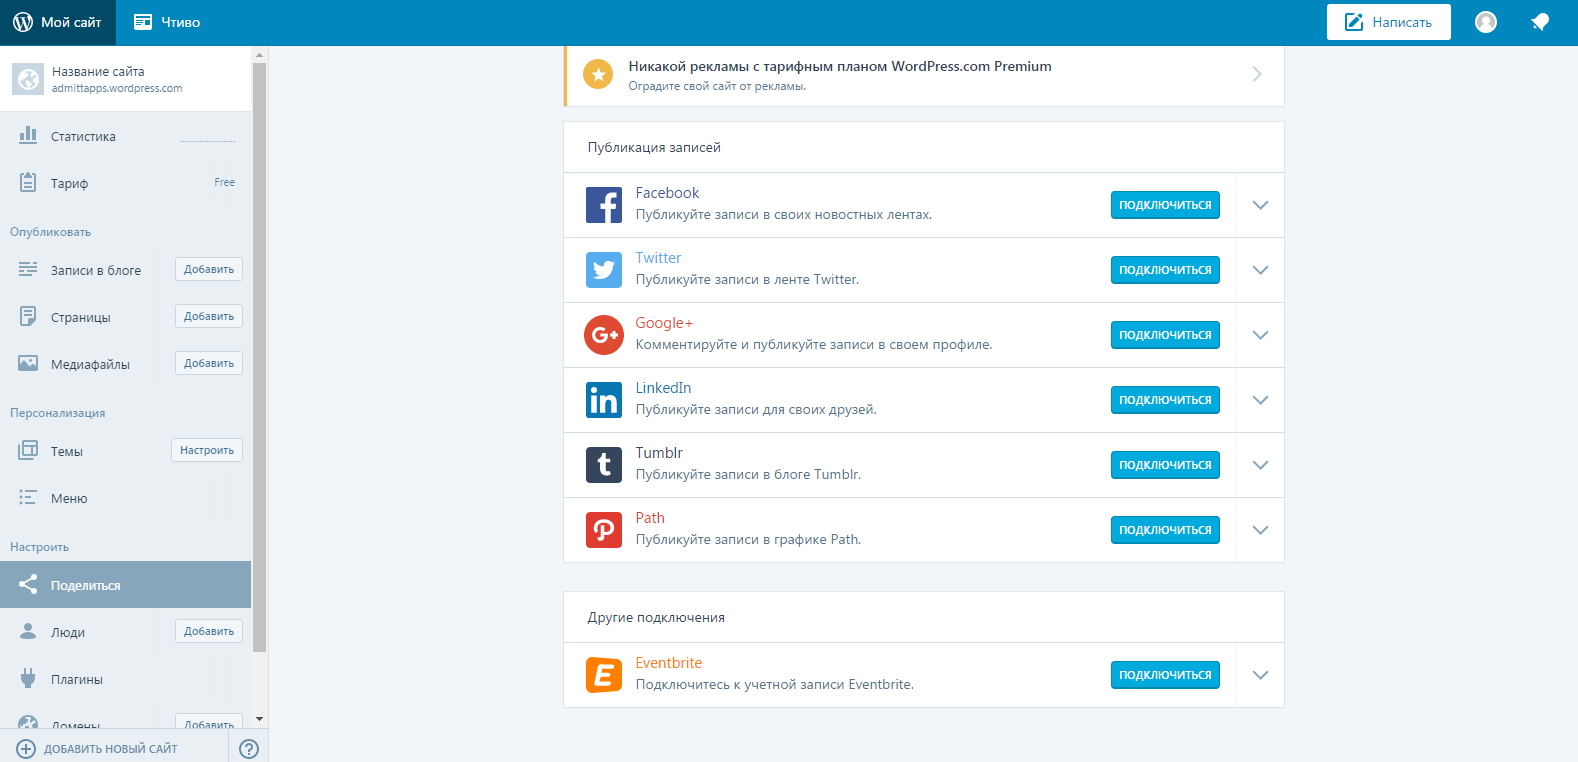This screenshot has height=762, width=1578.
Task: Expand the LinkedIn connection options chevron
Action: (x=1260, y=400)
